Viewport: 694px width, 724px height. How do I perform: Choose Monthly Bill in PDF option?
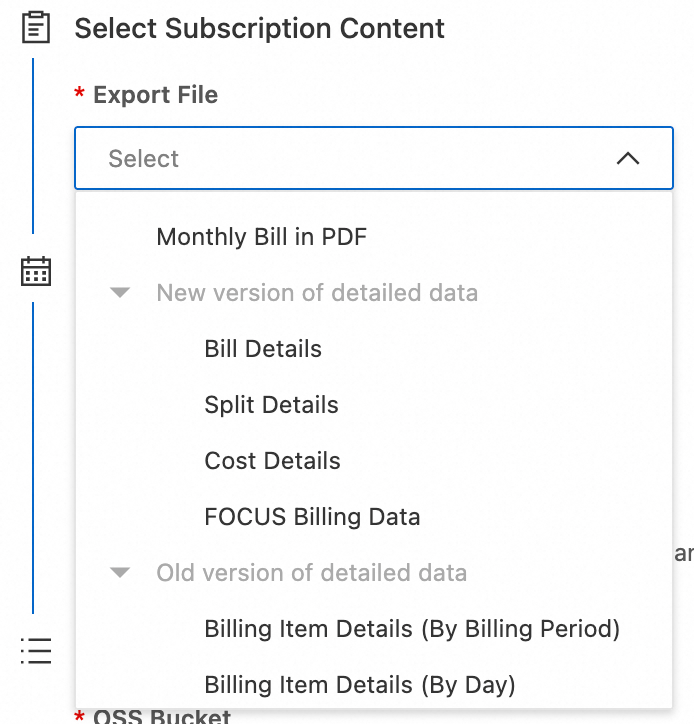click(261, 237)
